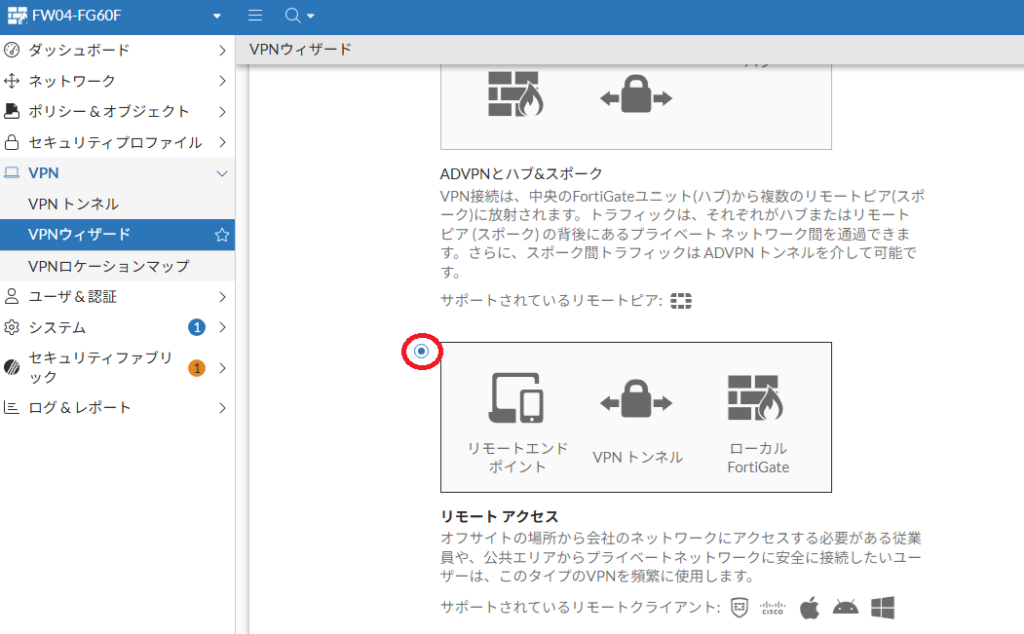Click the firewall icon in ADVPN card
1024x634 pixels.
(515, 93)
